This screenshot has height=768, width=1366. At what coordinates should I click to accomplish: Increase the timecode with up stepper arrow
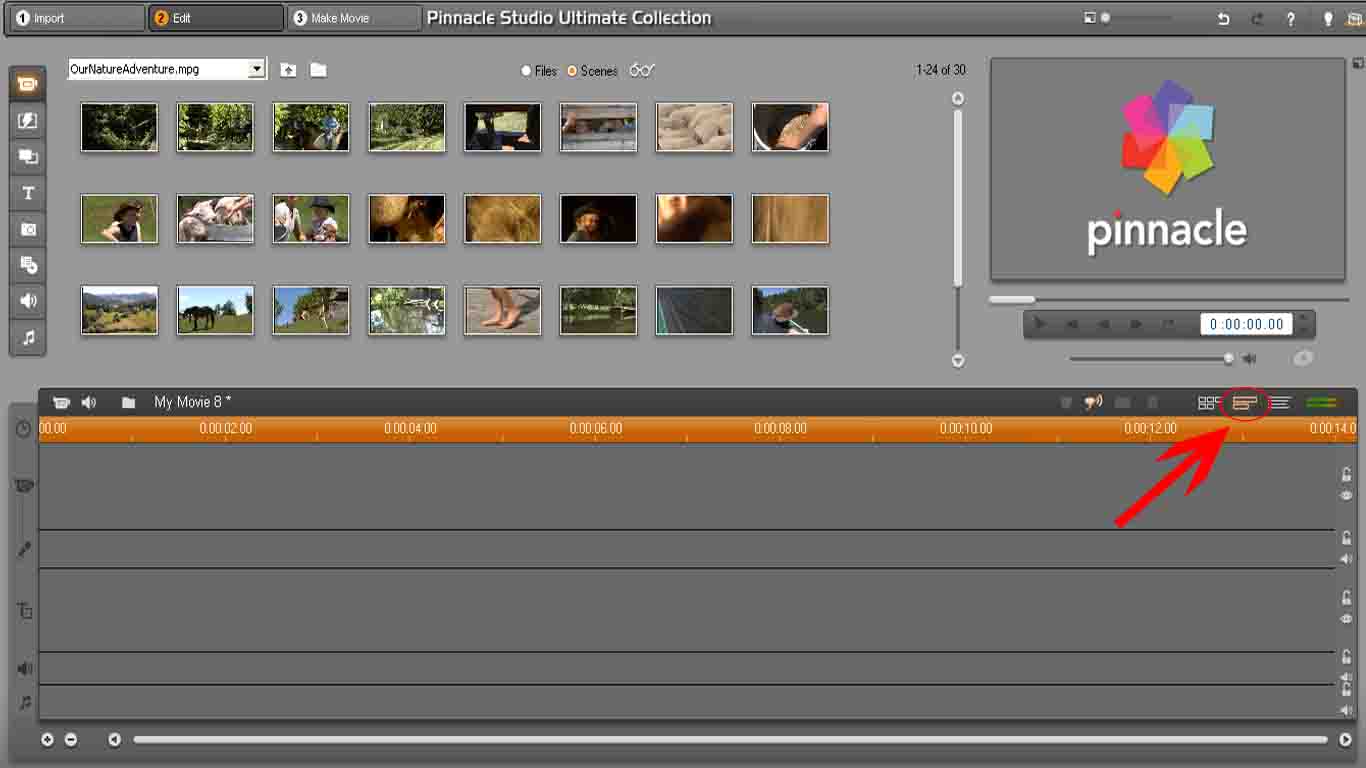(x=1302, y=319)
